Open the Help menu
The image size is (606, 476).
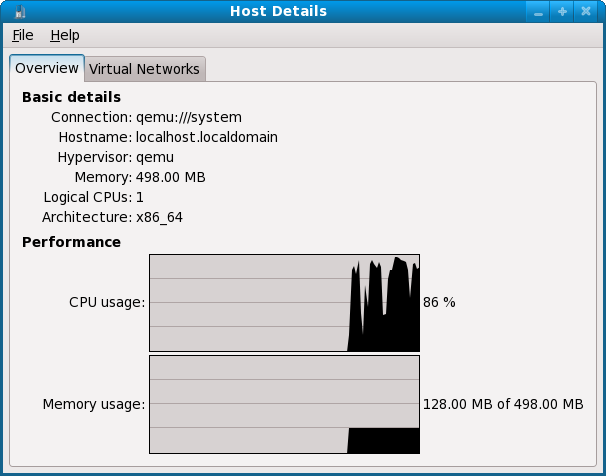[65, 35]
